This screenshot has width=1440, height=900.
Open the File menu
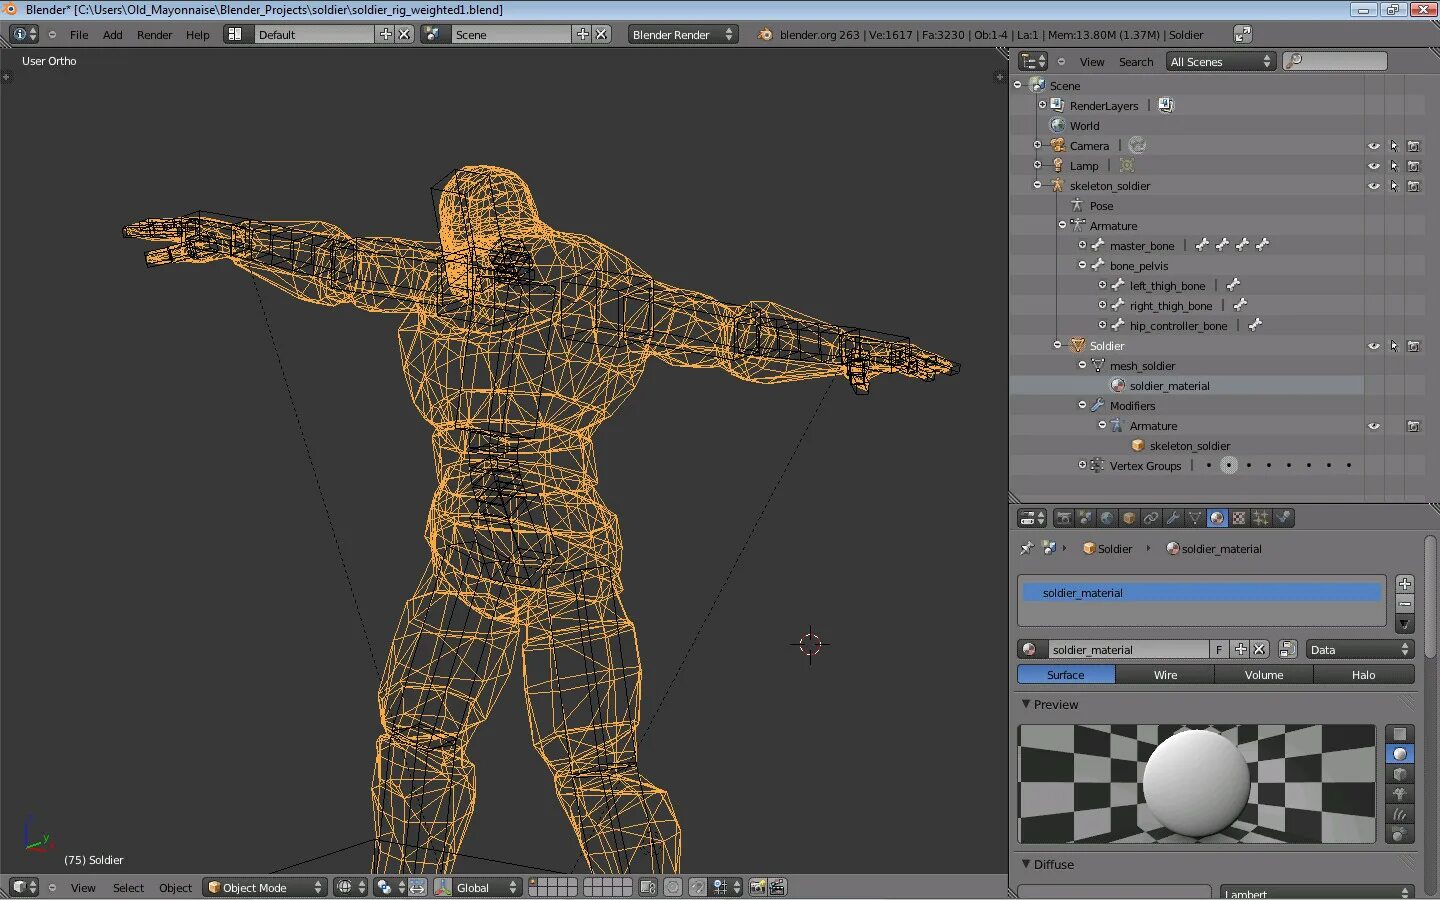[x=79, y=34]
